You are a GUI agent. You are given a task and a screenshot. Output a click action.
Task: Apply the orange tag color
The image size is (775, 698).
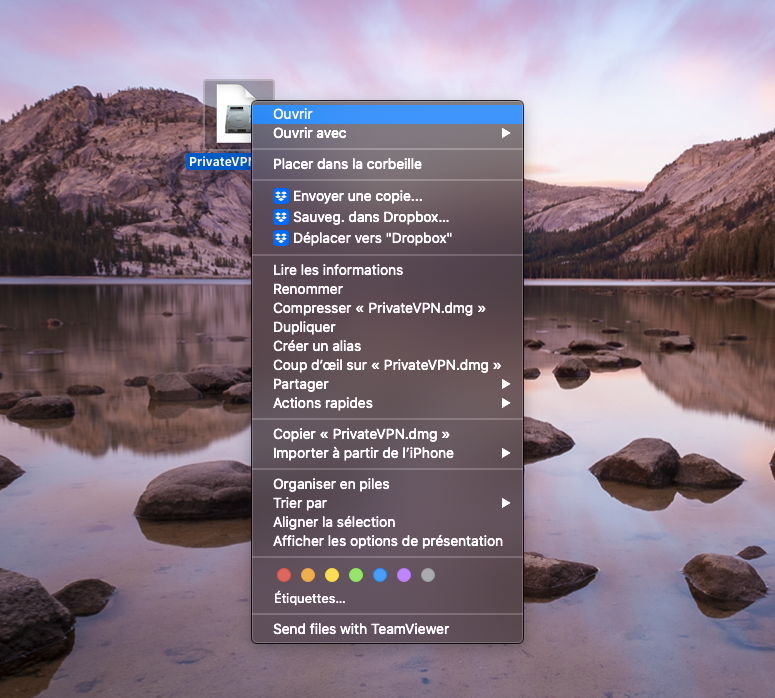click(x=308, y=575)
